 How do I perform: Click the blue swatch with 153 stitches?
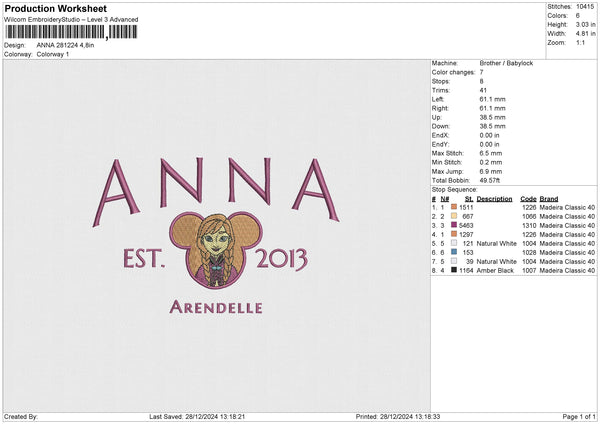pyautogui.click(x=454, y=252)
